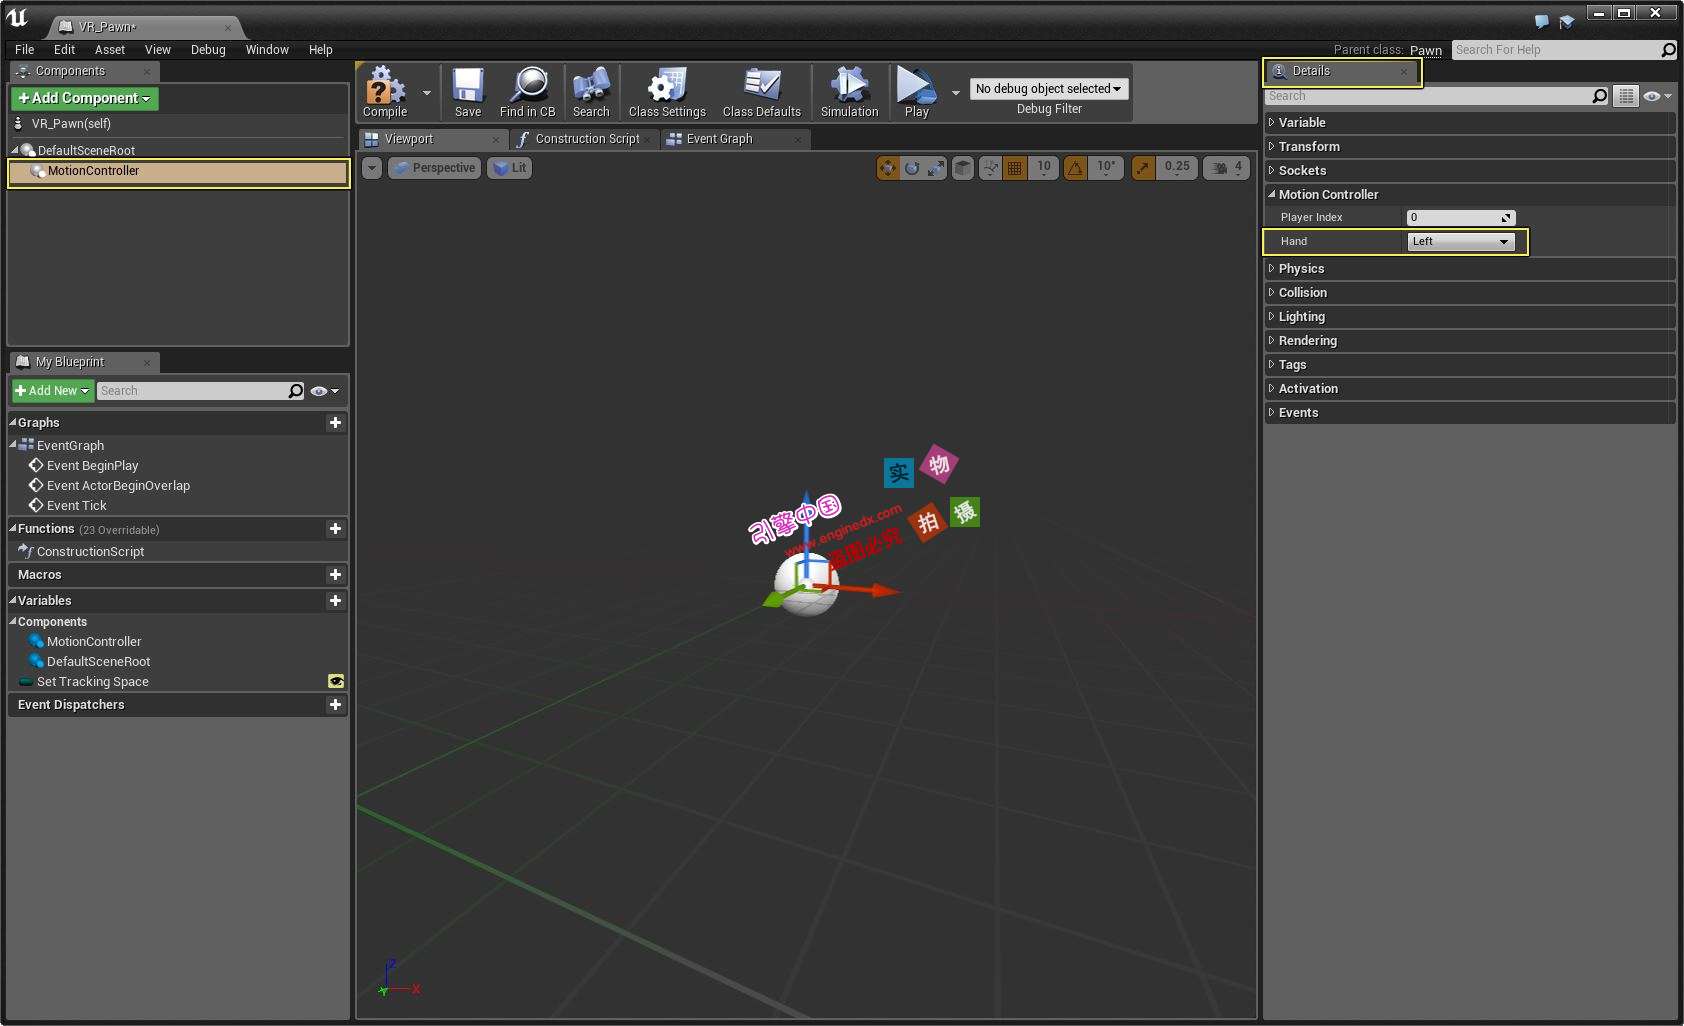1684x1026 pixels.
Task: Open camera speed setting in viewport
Action: (1227, 168)
